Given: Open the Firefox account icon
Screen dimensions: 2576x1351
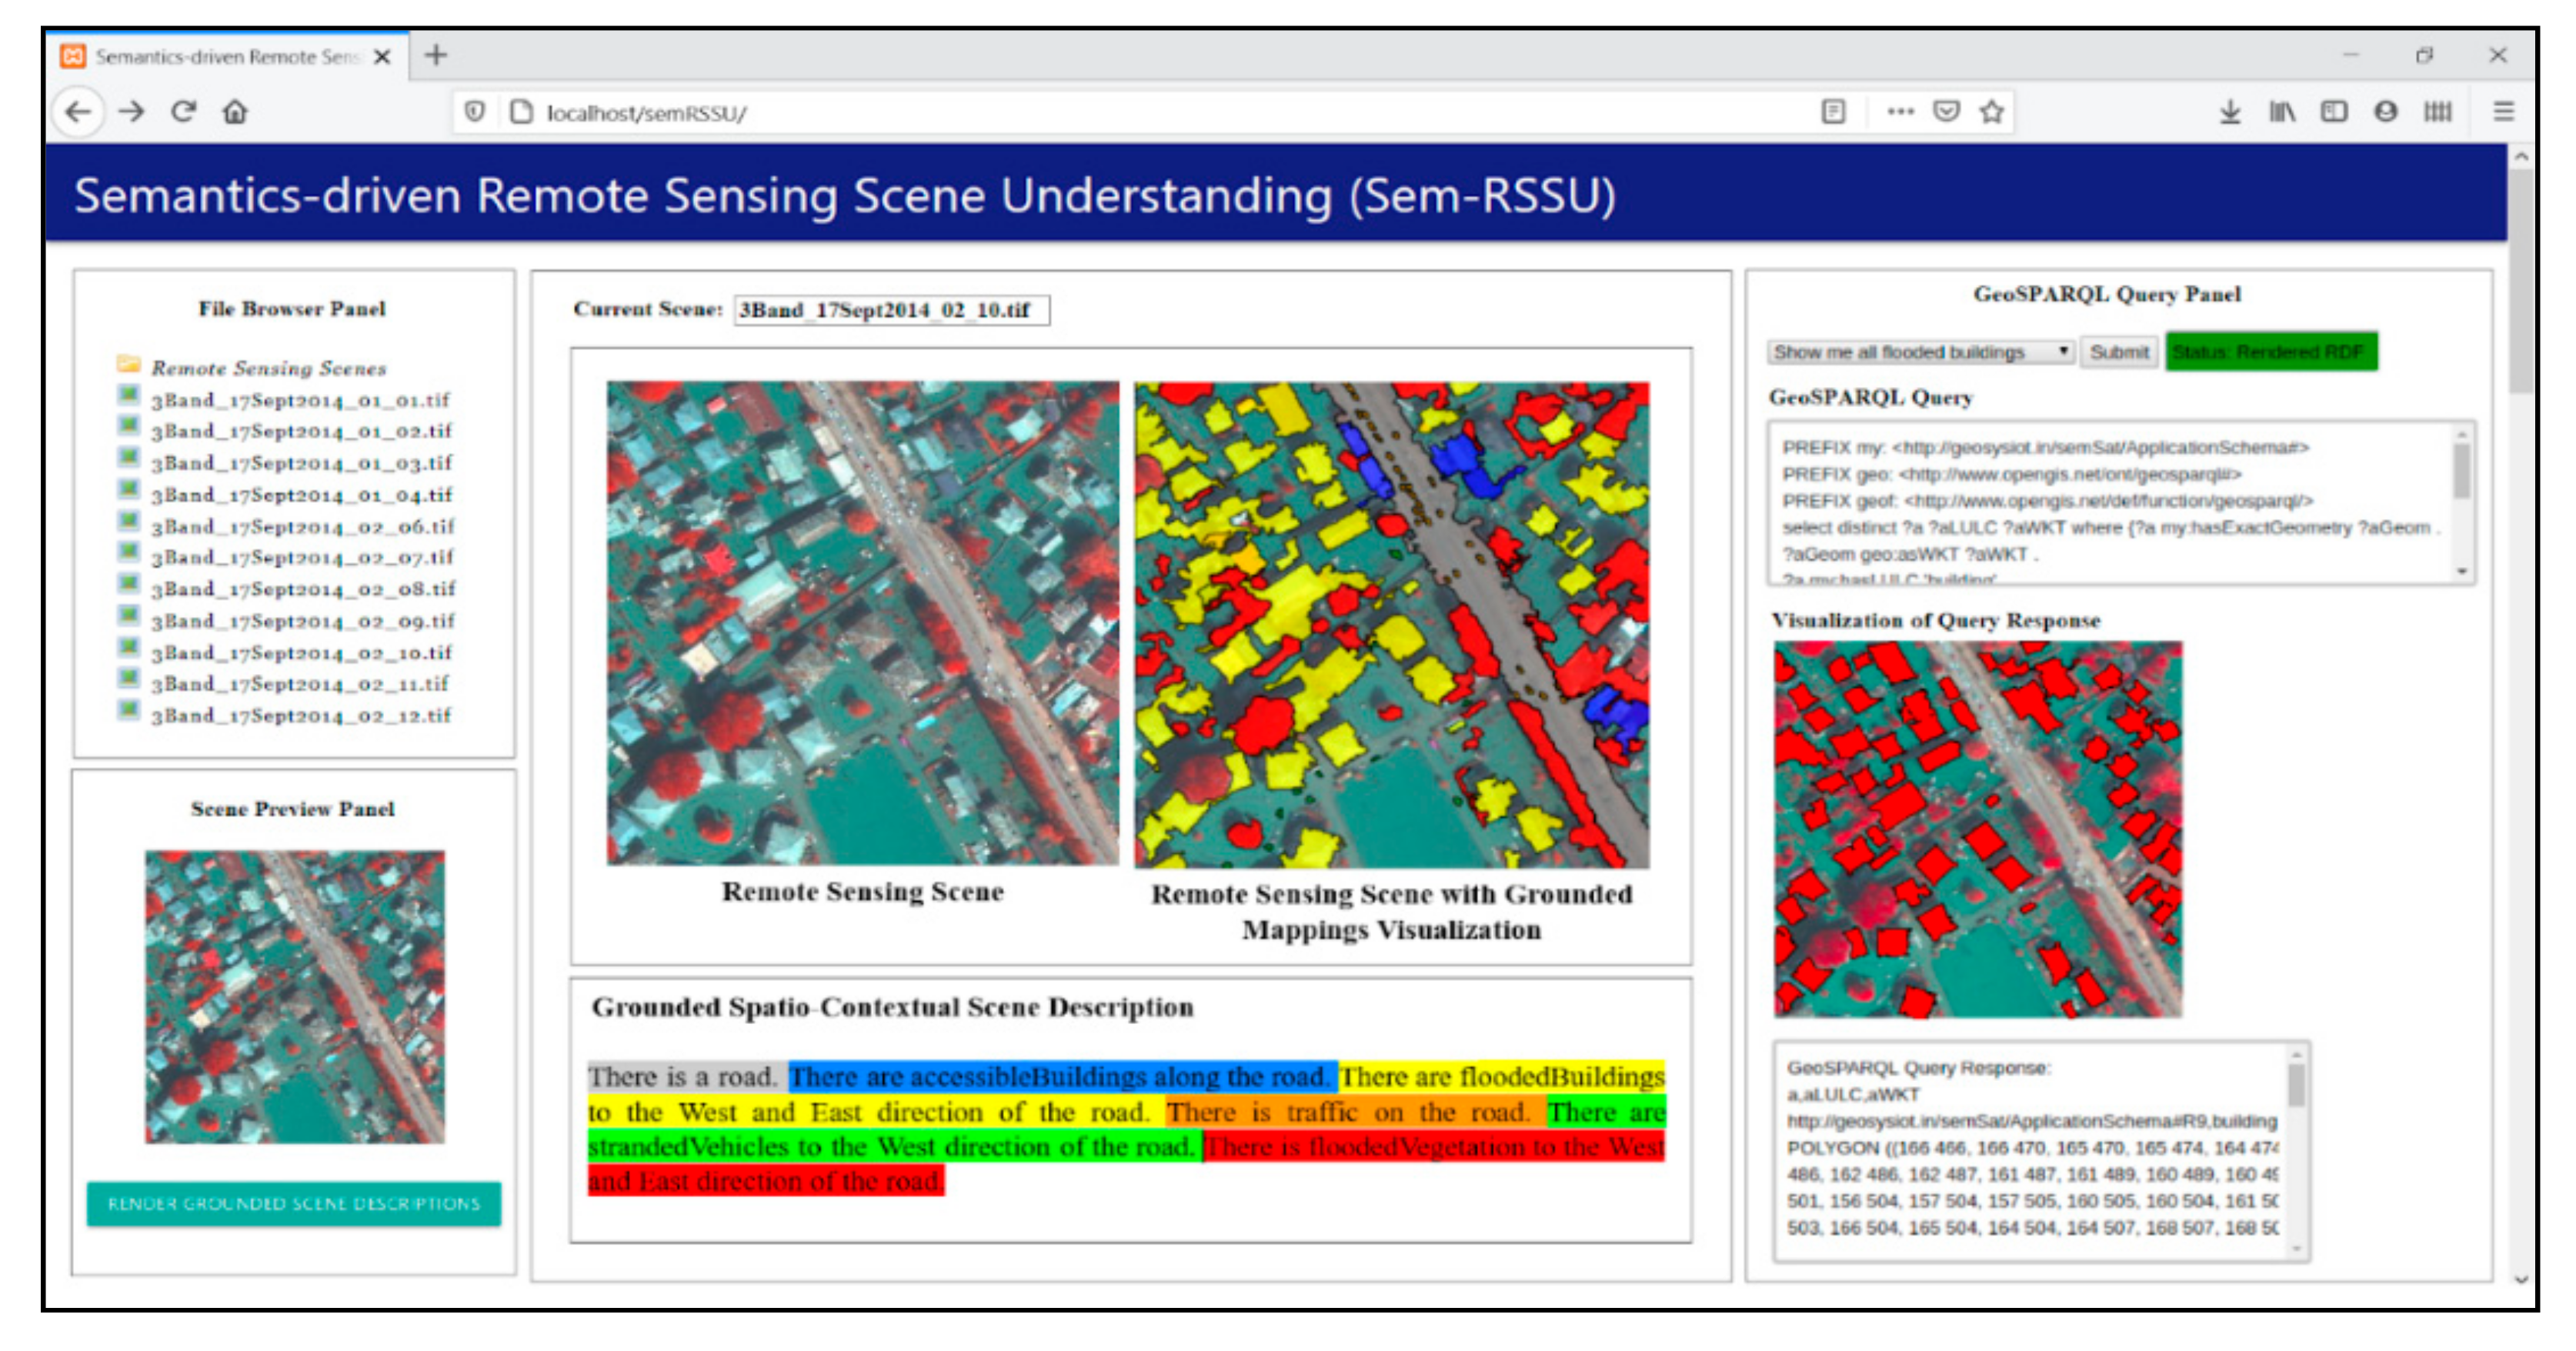Looking at the screenshot, I should (x=2385, y=111).
